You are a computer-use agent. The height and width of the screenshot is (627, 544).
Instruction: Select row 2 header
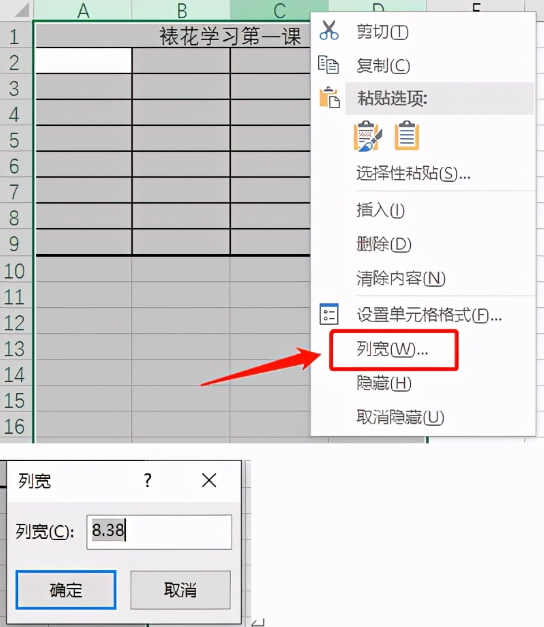[14, 62]
